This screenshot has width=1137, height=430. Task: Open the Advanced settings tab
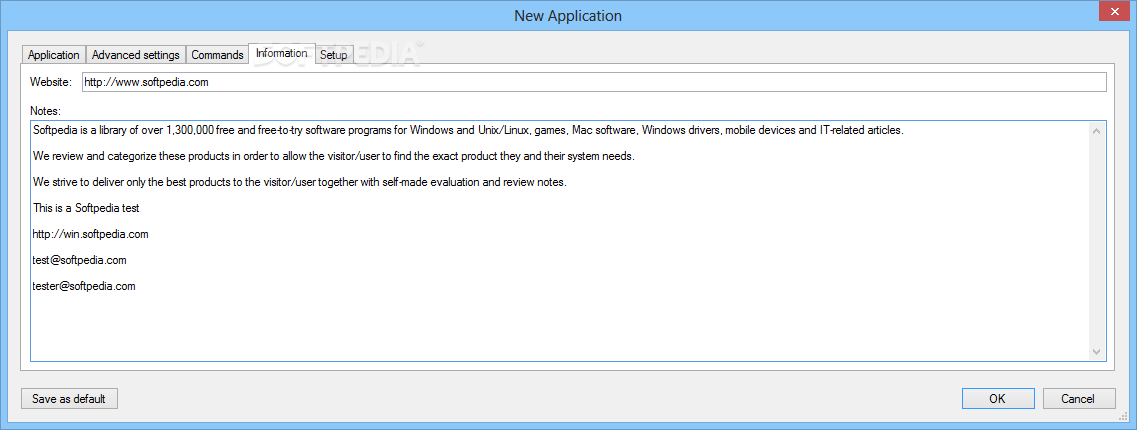[136, 55]
